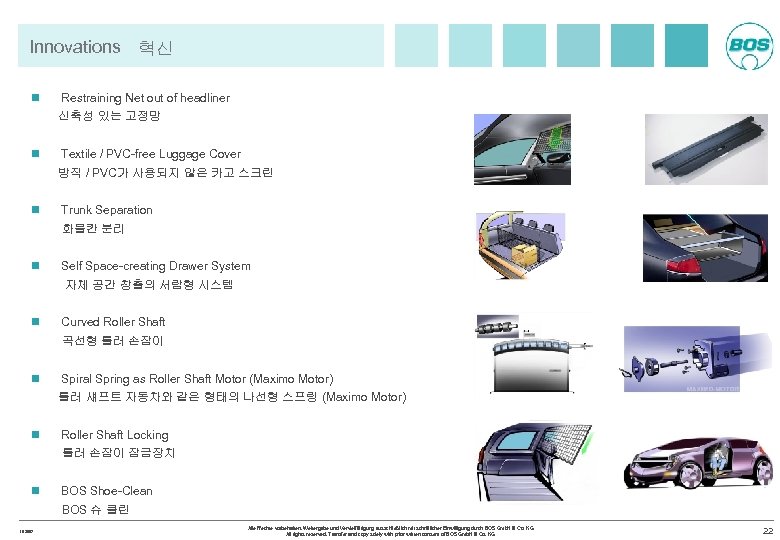Image resolution: width=780 pixels, height=540 pixels.
Task: Click 'Restraining Net out of headliner' text
Action: [x=145, y=97]
